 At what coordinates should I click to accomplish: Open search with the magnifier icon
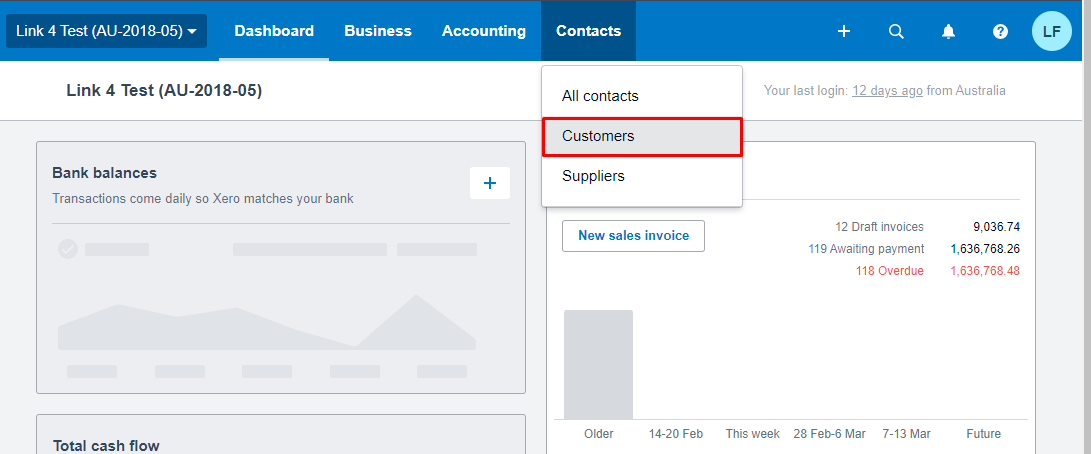[x=896, y=31]
